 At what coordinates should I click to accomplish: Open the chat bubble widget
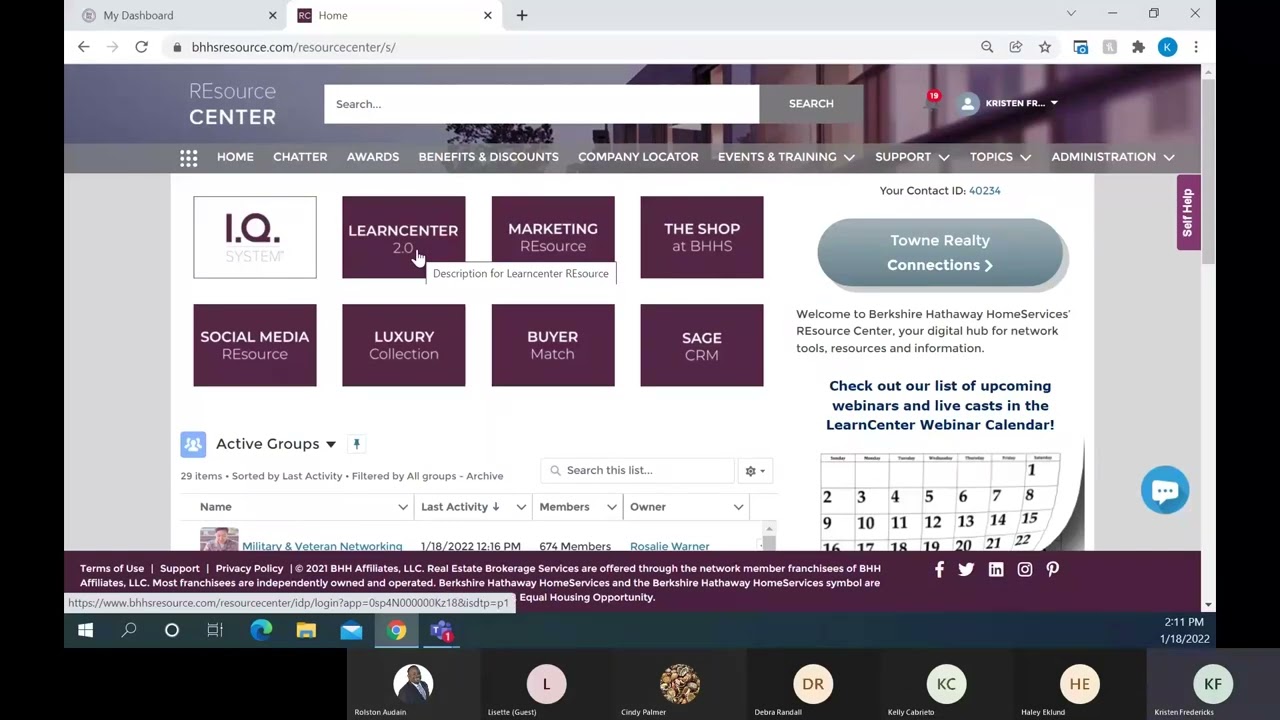click(x=1165, y=490)
